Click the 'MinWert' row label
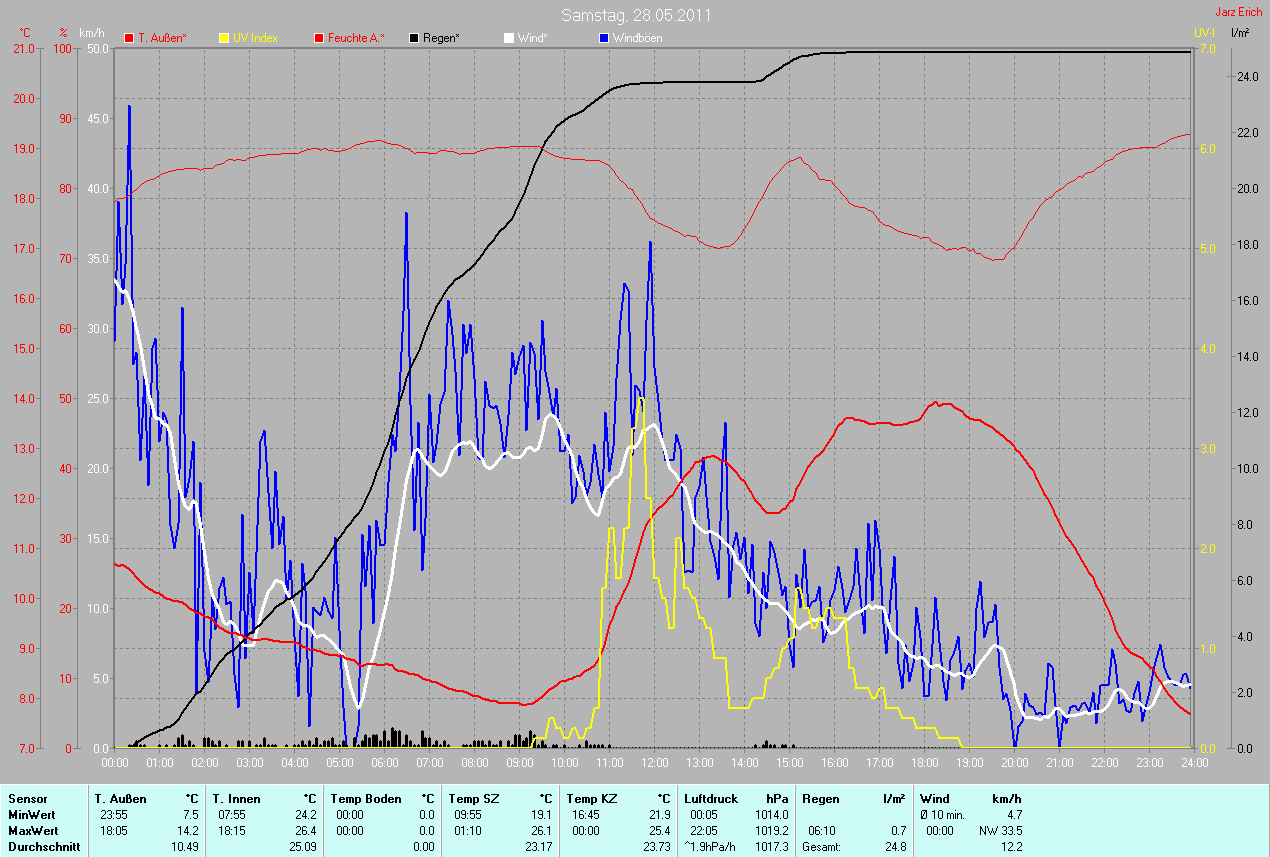 [31, 815]
